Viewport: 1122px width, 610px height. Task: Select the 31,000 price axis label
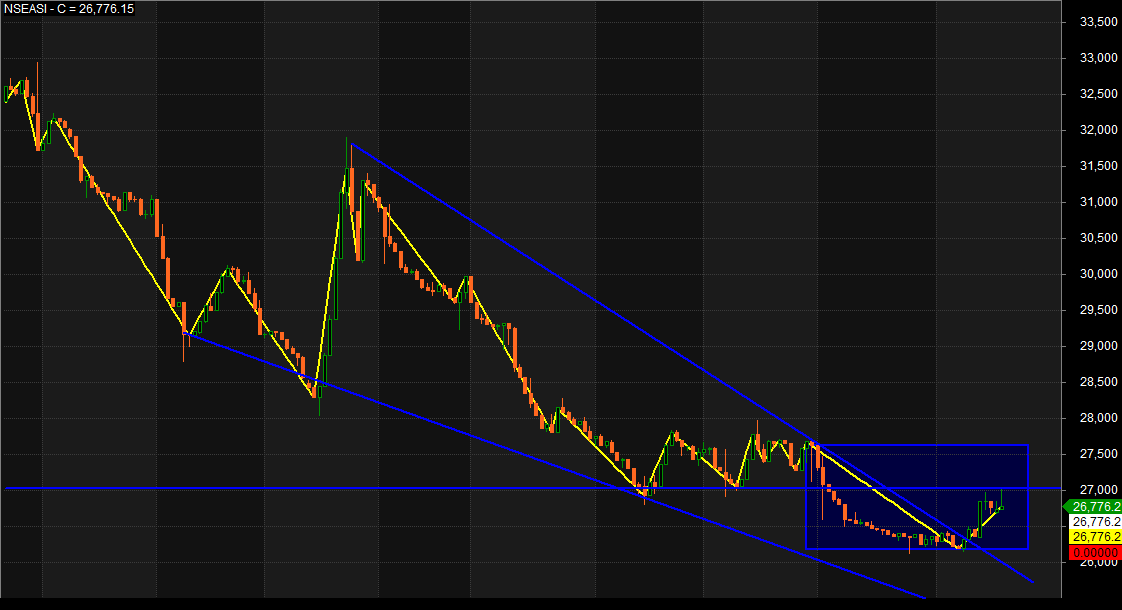[x=1098, y=202]
